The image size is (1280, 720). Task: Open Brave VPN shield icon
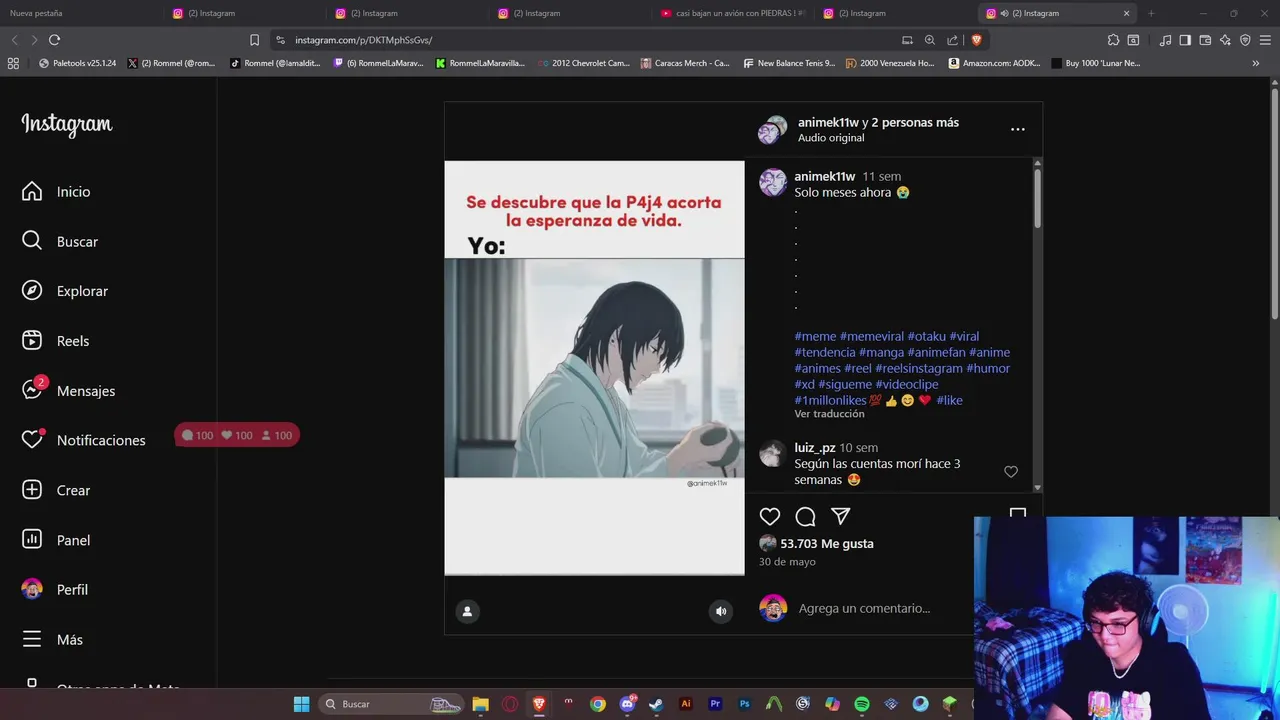(x=1245, y=40)
